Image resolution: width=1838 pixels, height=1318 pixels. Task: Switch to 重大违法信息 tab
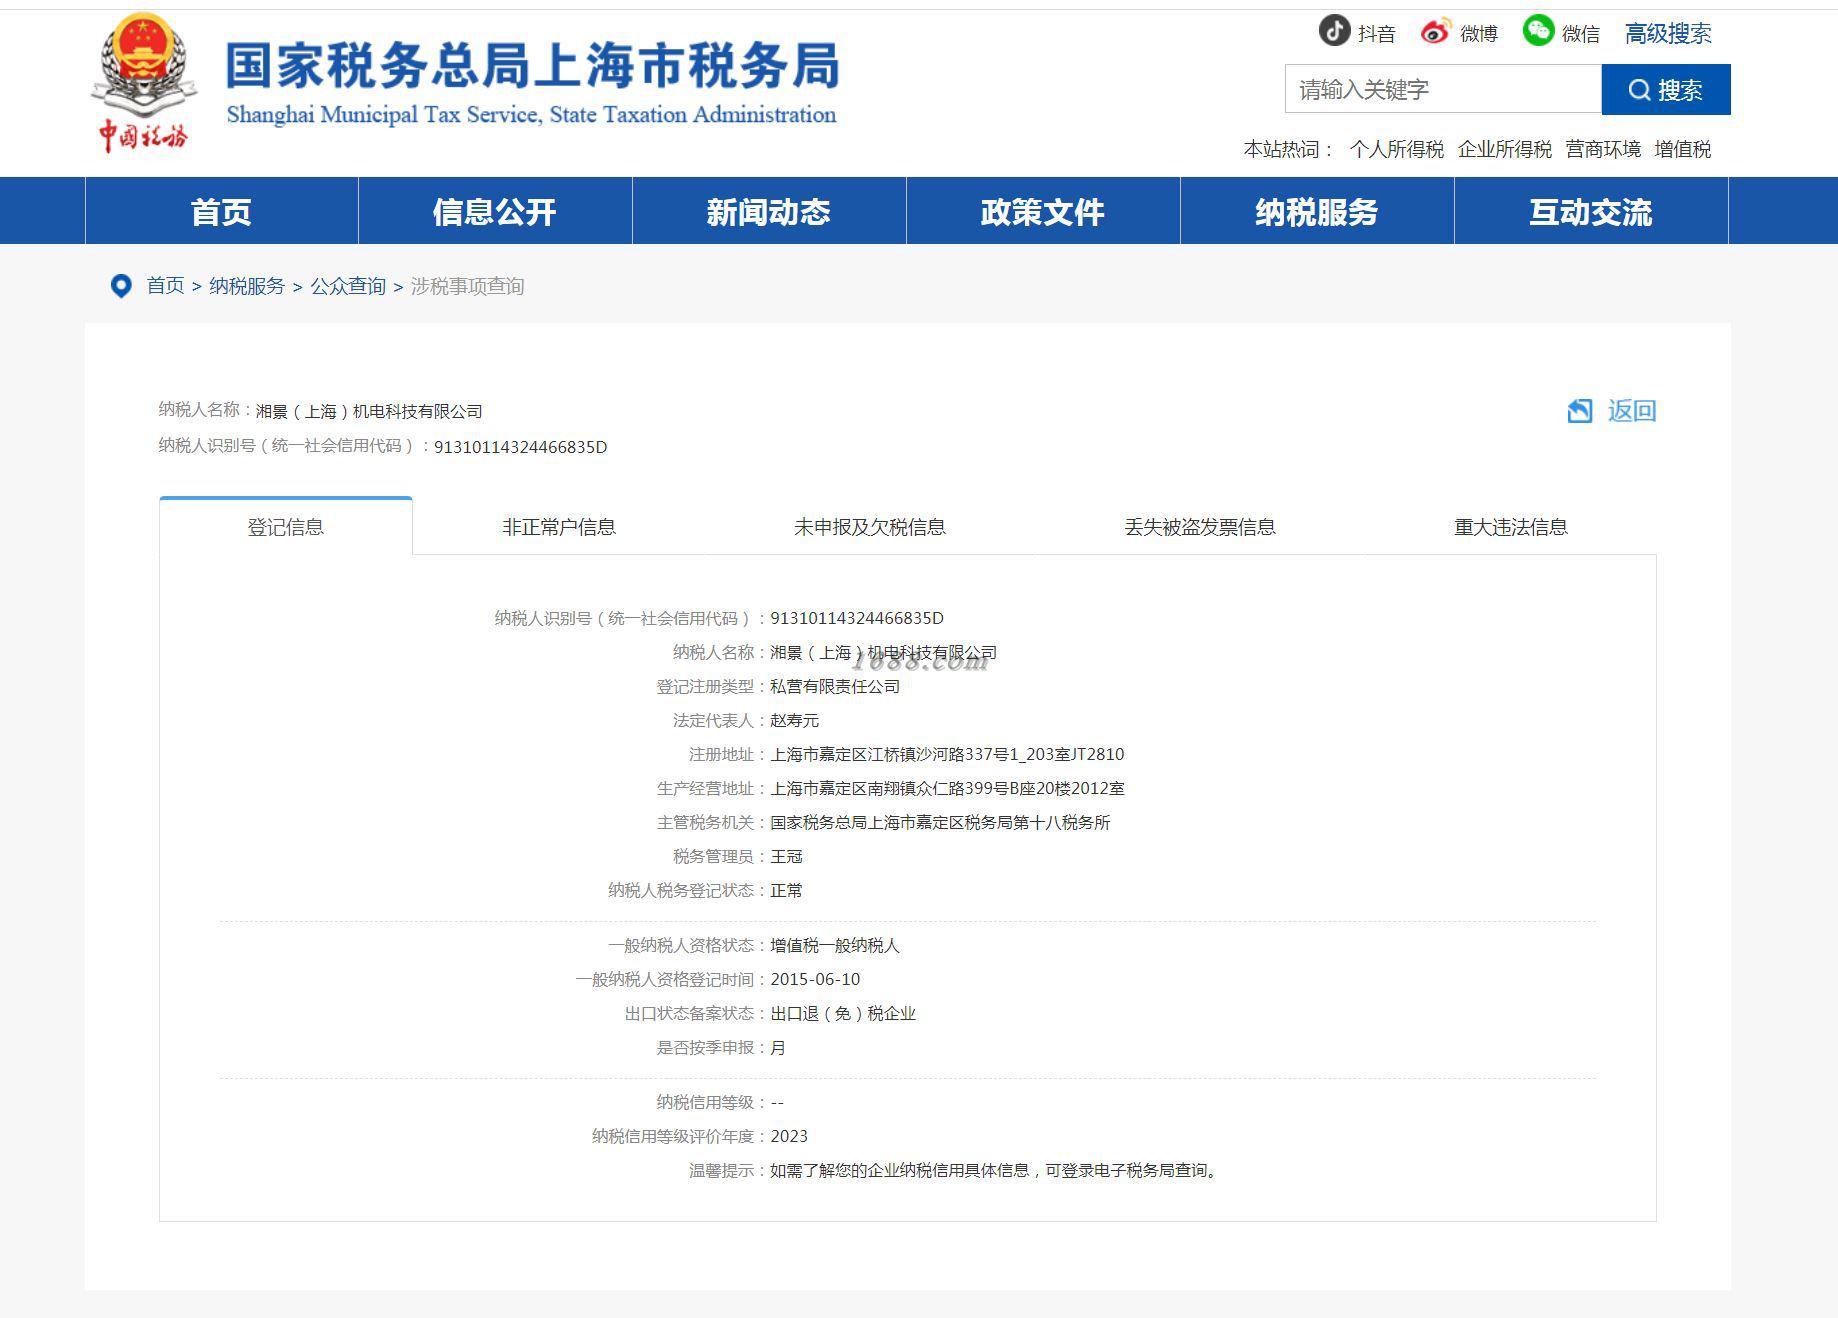1511,526
